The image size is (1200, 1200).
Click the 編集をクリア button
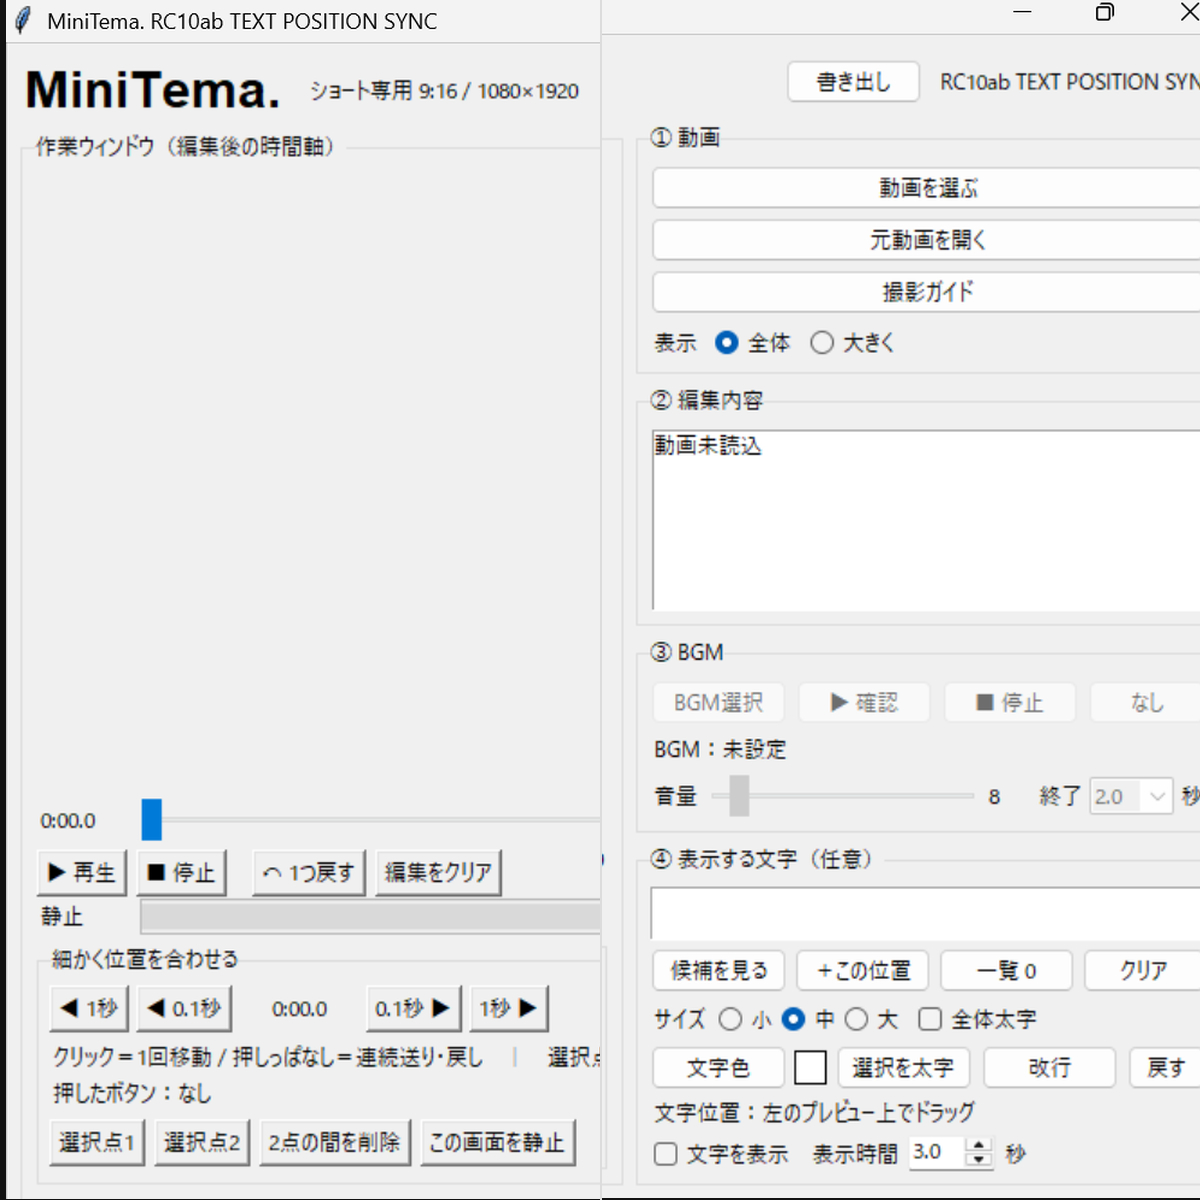438,873
